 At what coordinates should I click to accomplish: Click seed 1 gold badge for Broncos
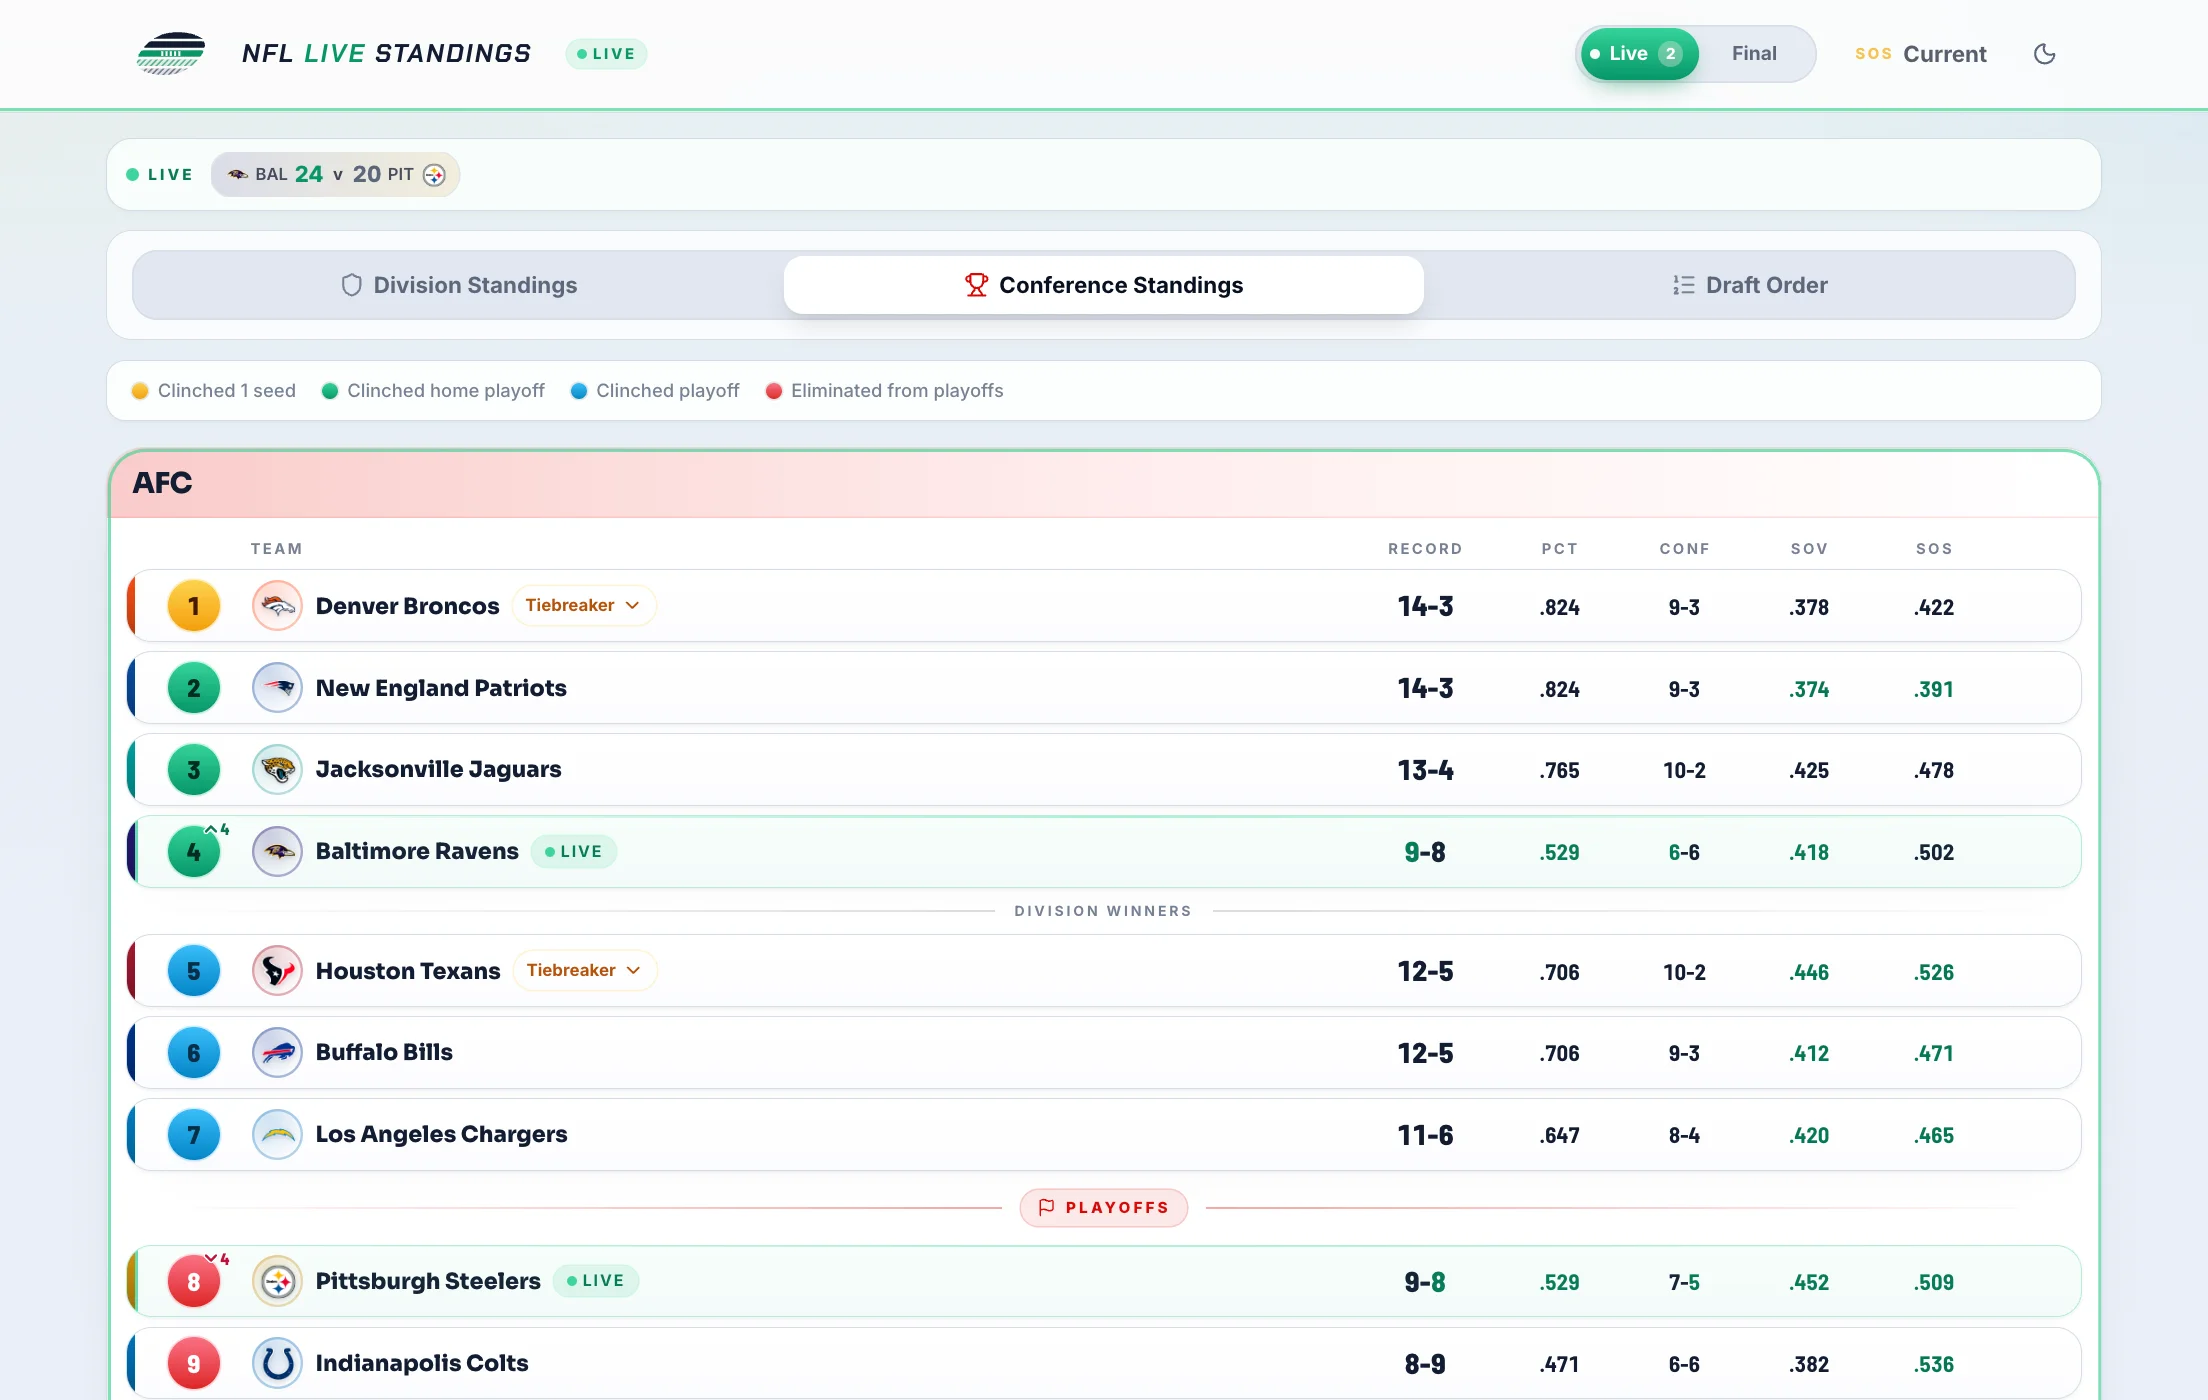pos(194,606)
